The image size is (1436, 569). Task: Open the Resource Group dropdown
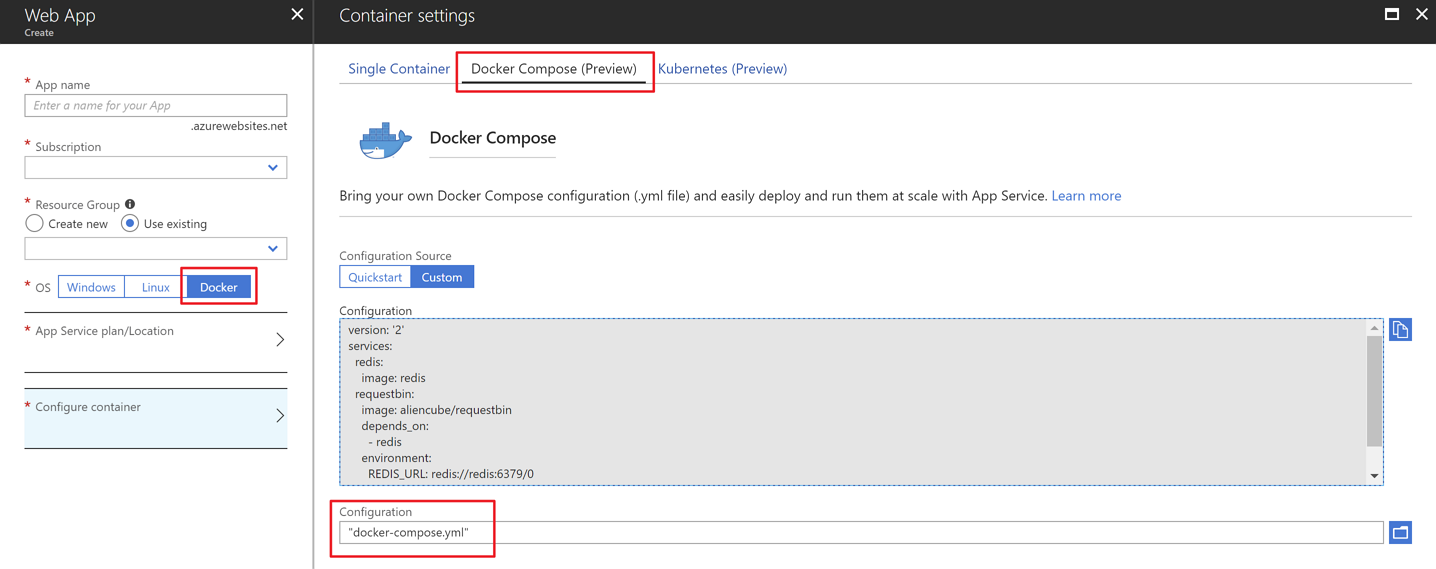[156, 248]
